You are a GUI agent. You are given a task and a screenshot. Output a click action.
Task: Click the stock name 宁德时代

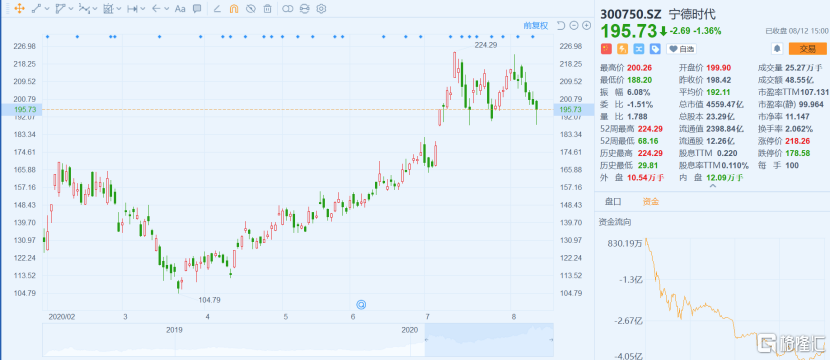click(693, 14)
